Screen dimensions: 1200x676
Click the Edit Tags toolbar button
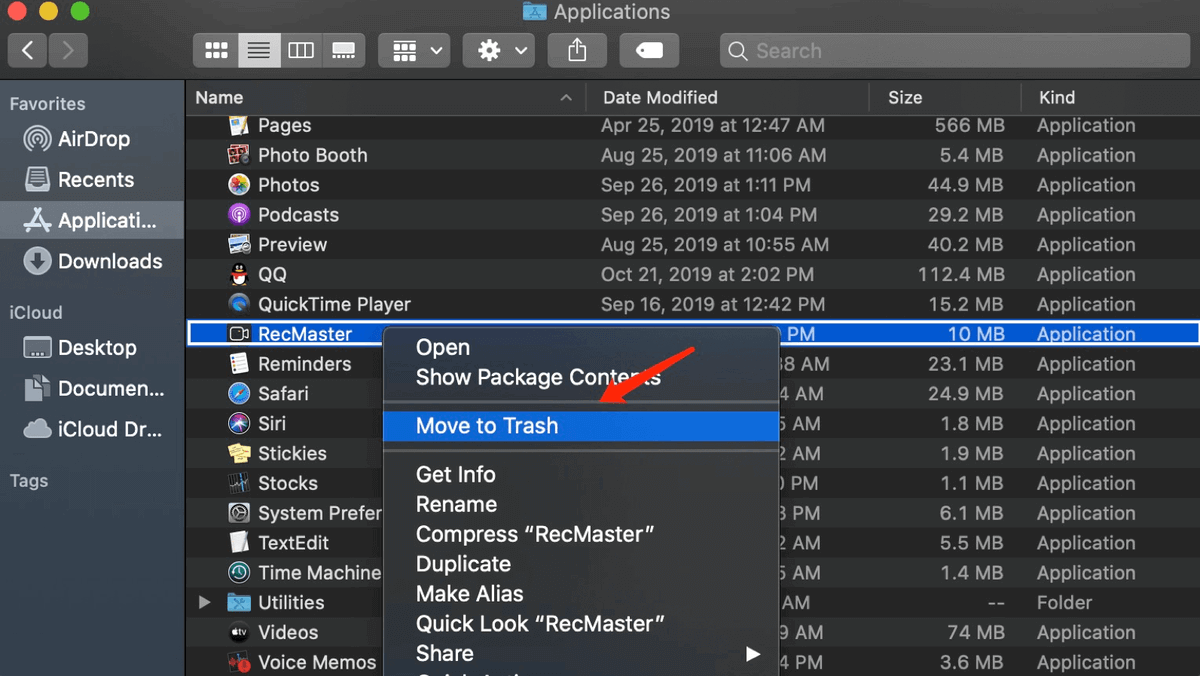tap(649, 50)
